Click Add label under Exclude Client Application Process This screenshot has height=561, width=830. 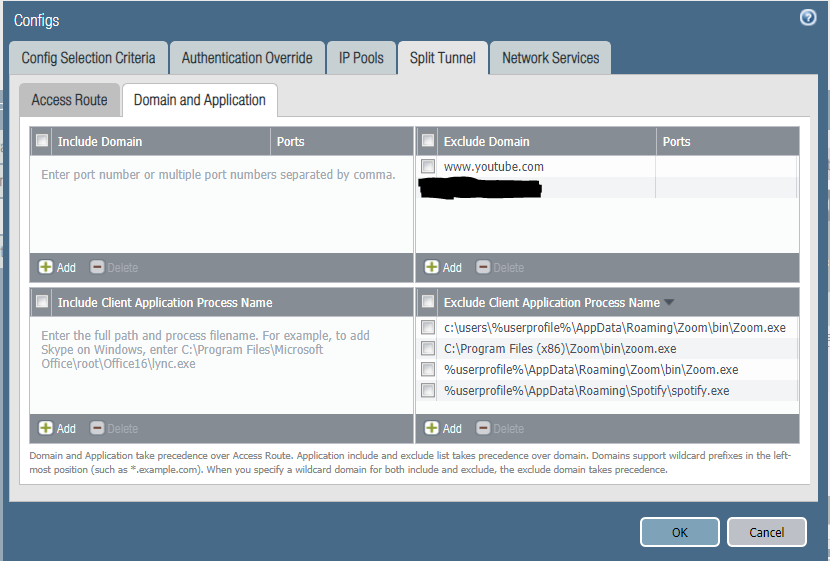click(452, 429)
